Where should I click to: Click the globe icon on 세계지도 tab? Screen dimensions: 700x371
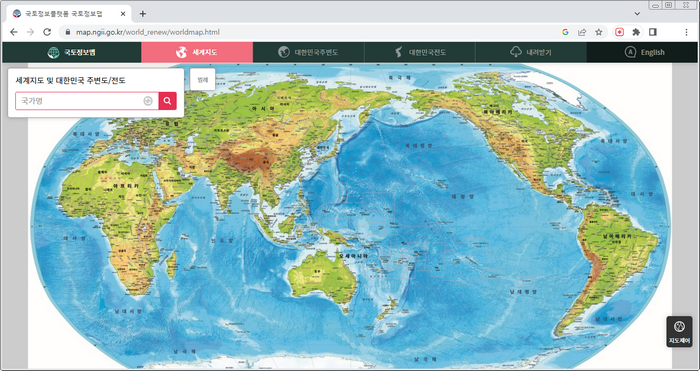point(181,52)
